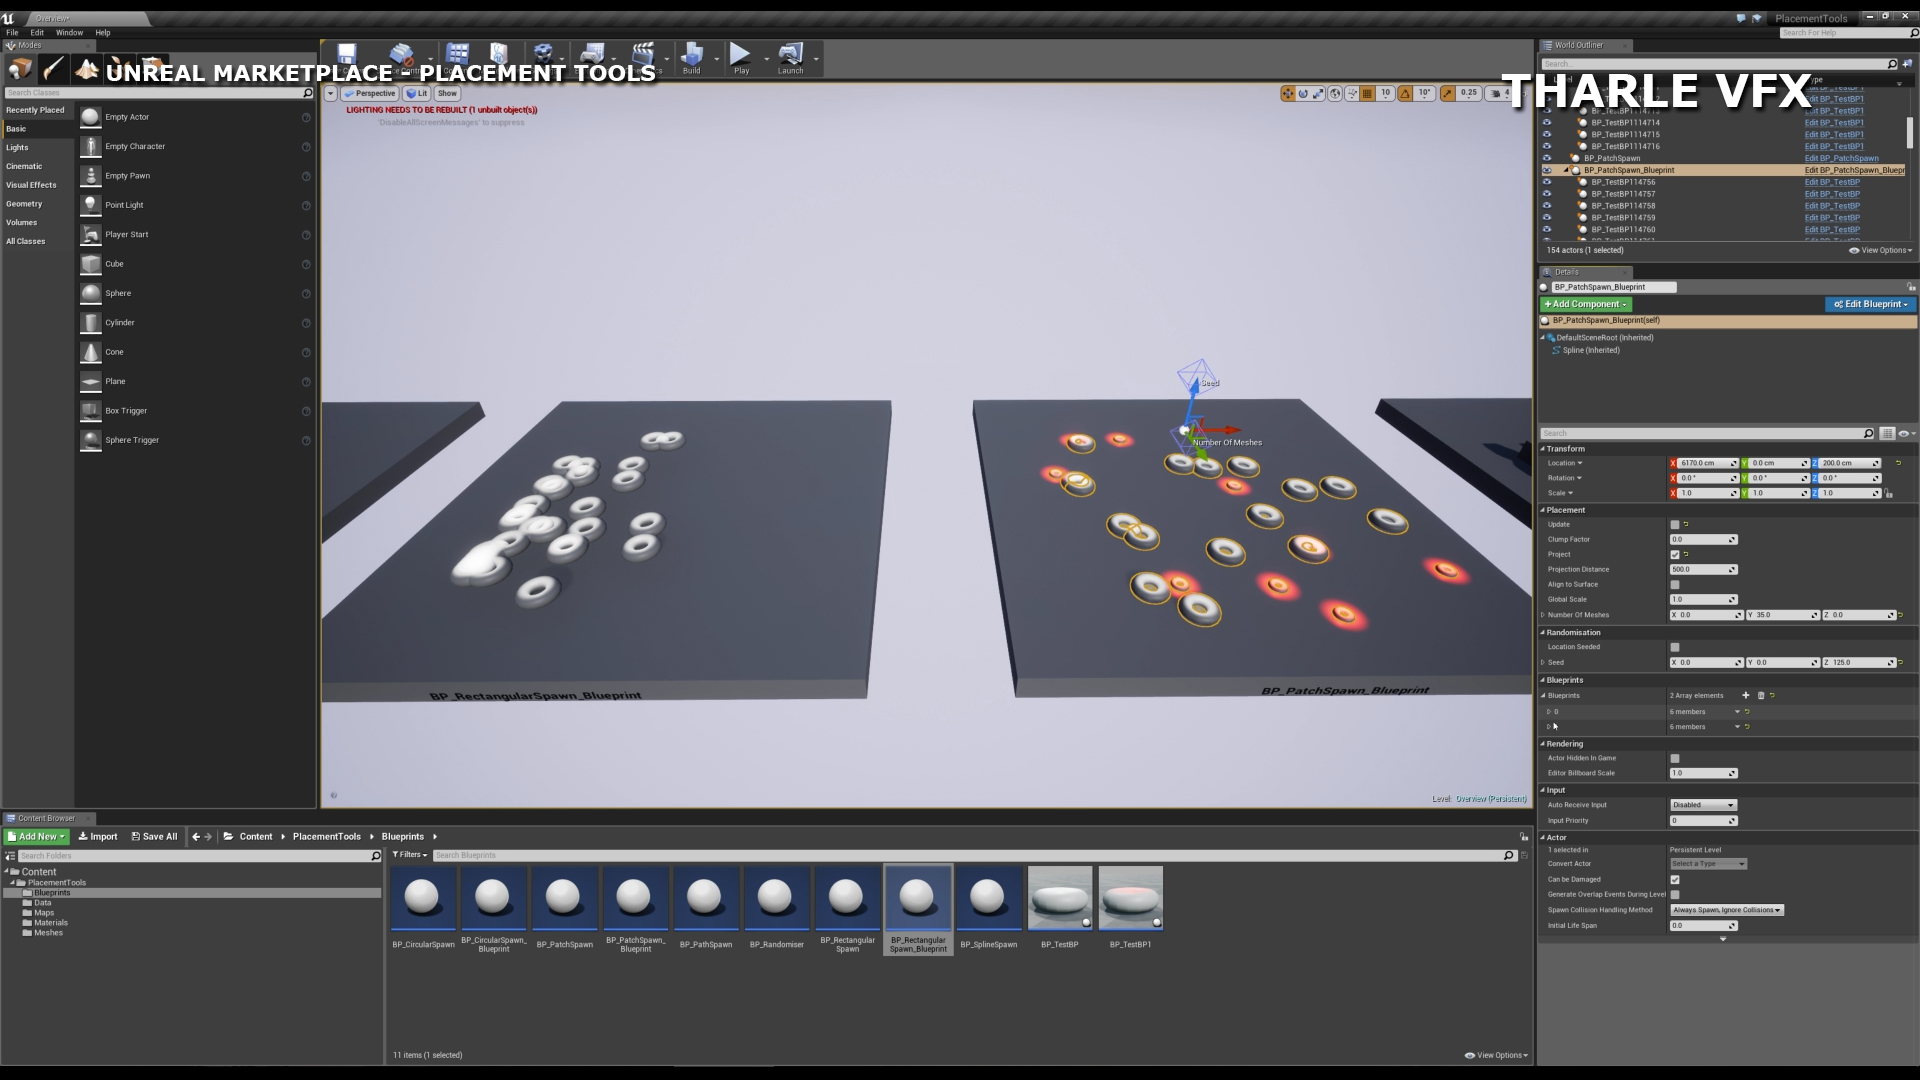
Task: Toggle scale snap icon
Action: 1447,93
